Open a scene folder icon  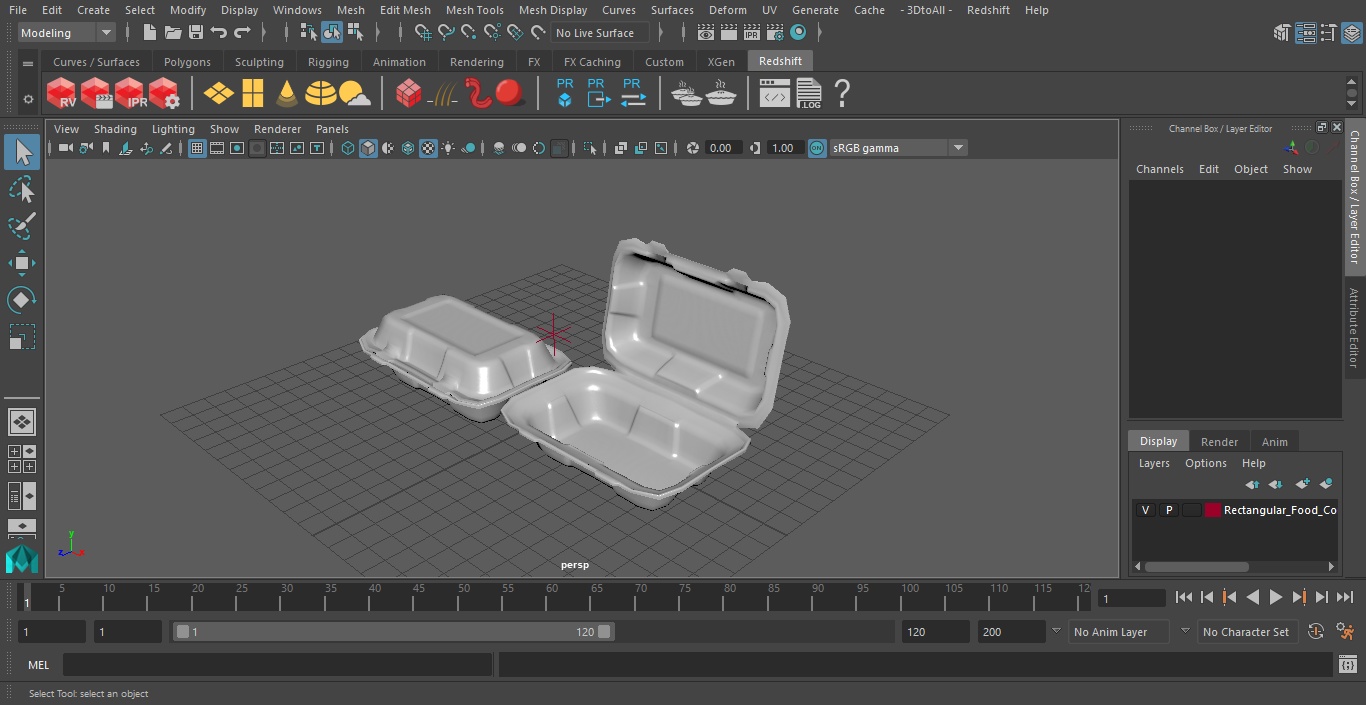click(173, 33)
